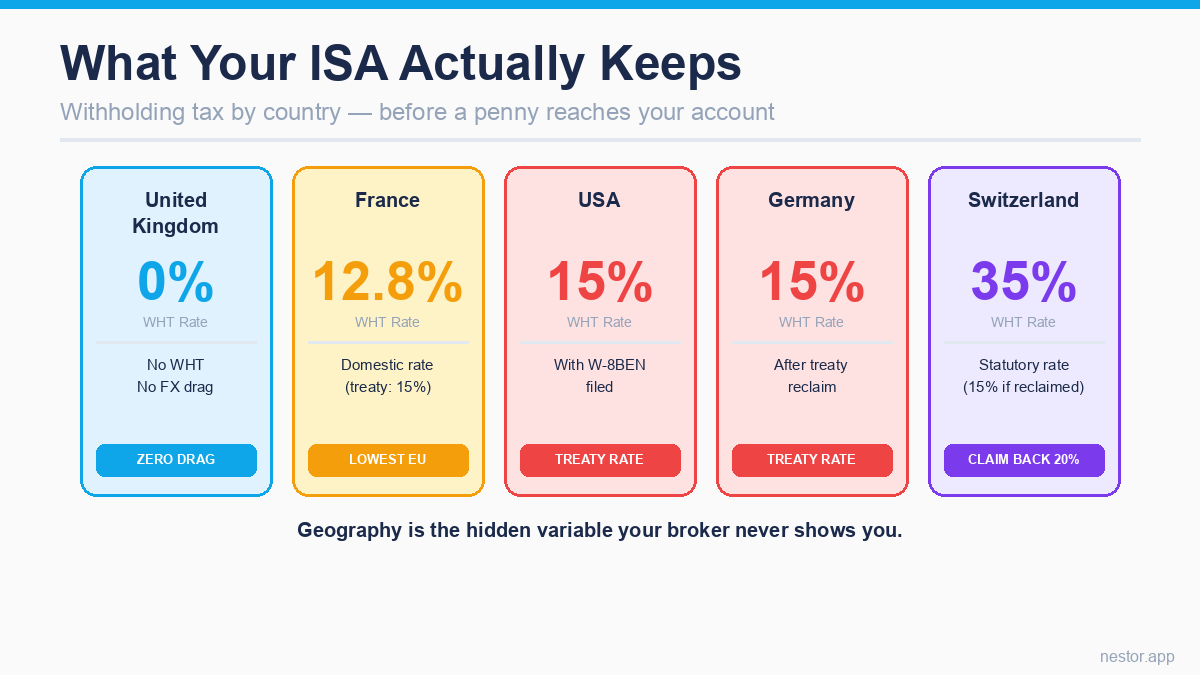Click 'Statutory rate (15% if reclaimed)' note
The height and width of the screenshot is (675, 1200).
[1024, 376]
